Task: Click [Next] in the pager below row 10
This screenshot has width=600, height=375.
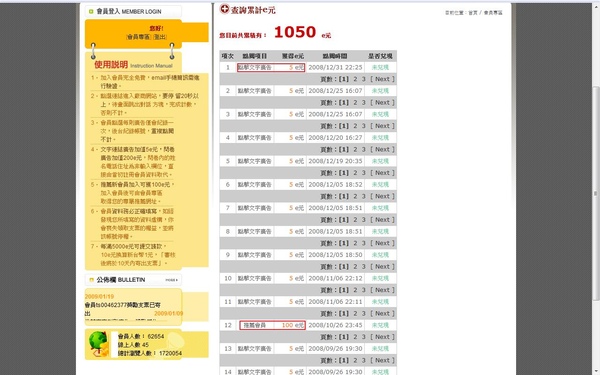Action: coord(382,290)
